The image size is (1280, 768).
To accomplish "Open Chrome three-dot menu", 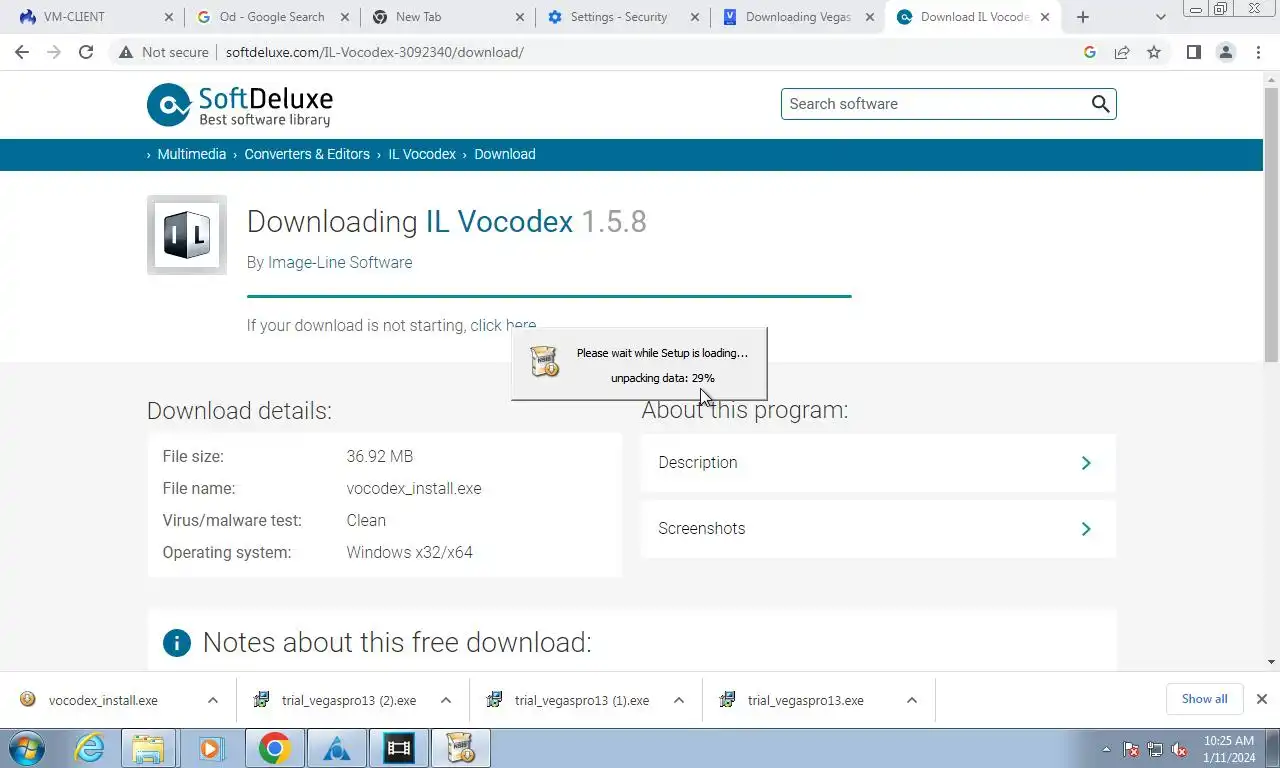I will tap(1258, 52).
